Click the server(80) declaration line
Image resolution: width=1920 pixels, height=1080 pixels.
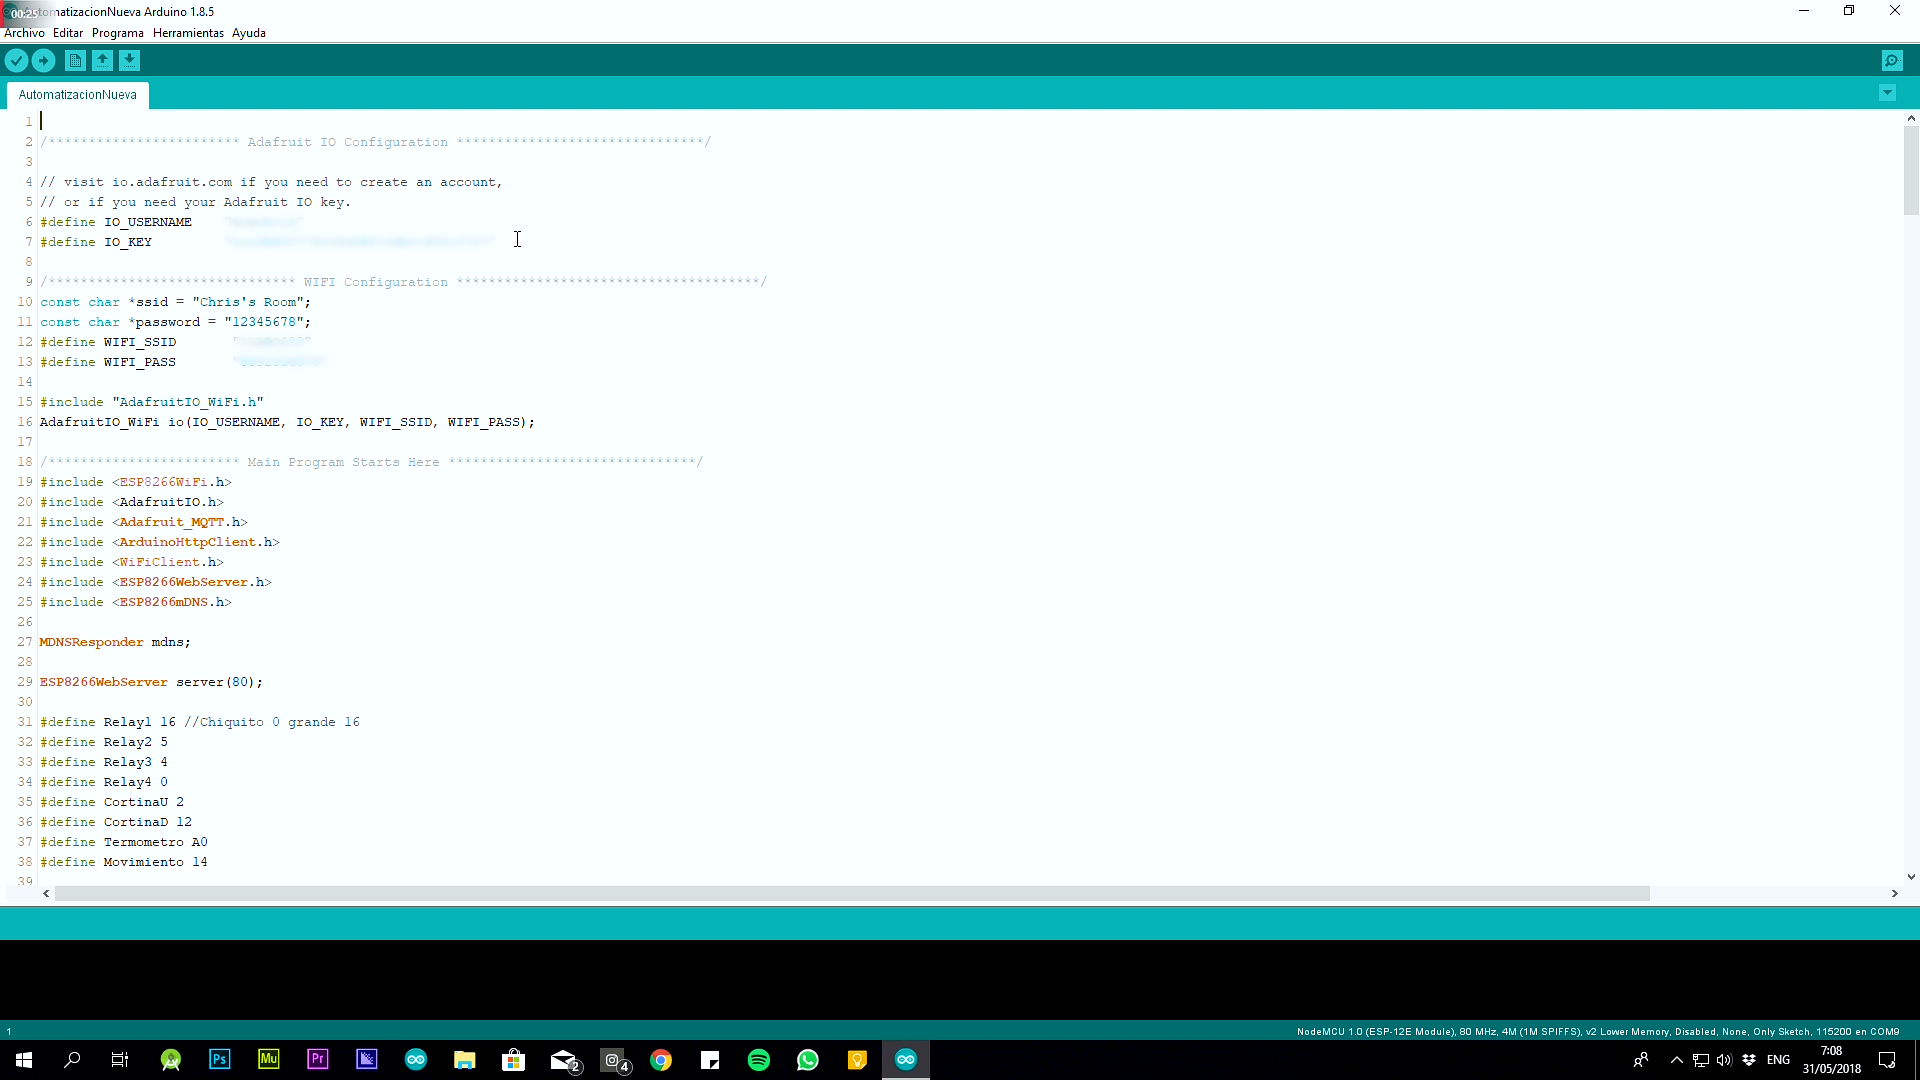tap(151, 682)
